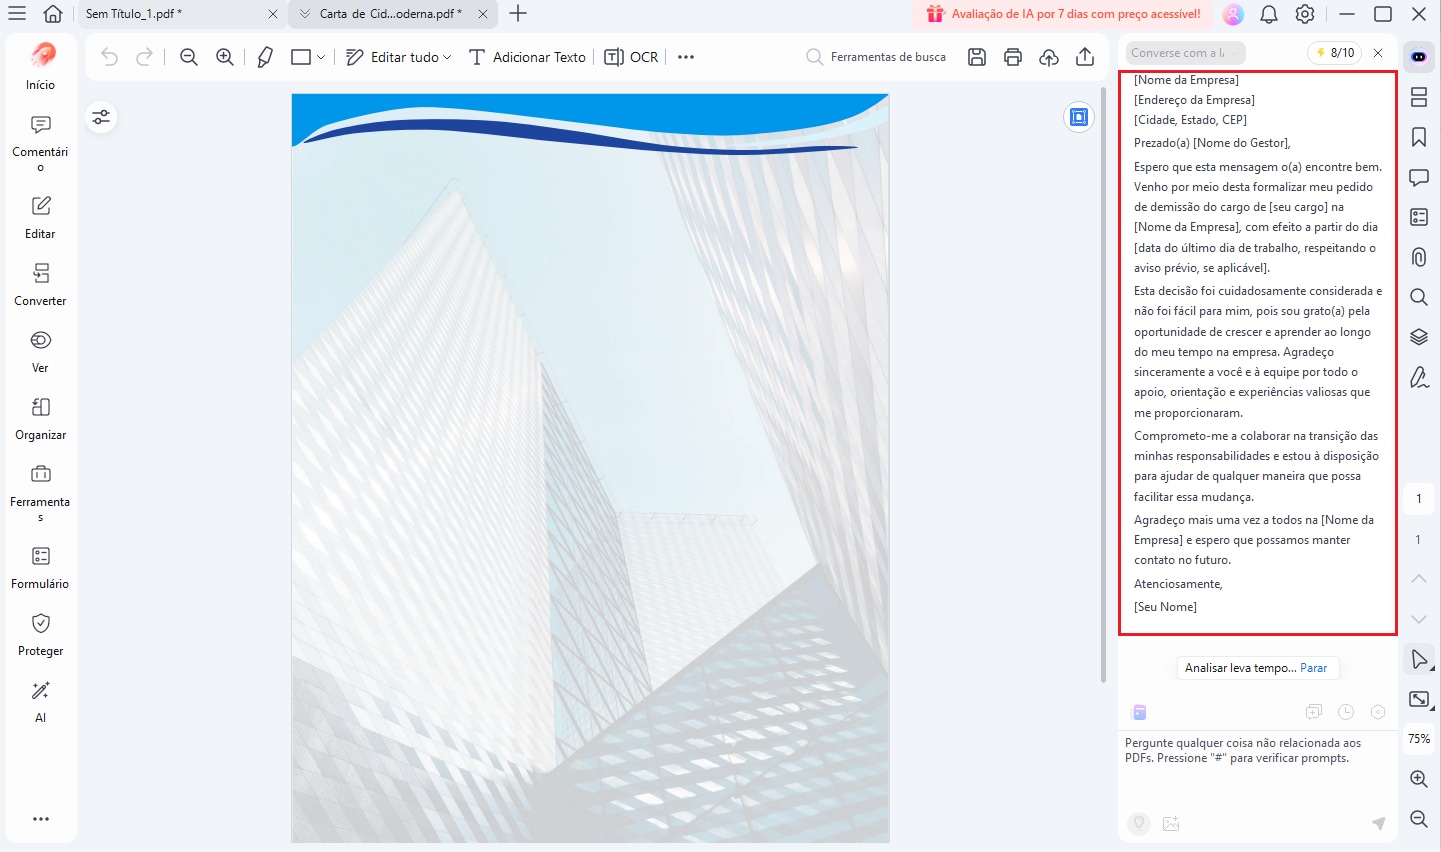1441x852 pixels.
Task: Expand more toolbar options ellipsis
Action: click(x=686, y=57)
